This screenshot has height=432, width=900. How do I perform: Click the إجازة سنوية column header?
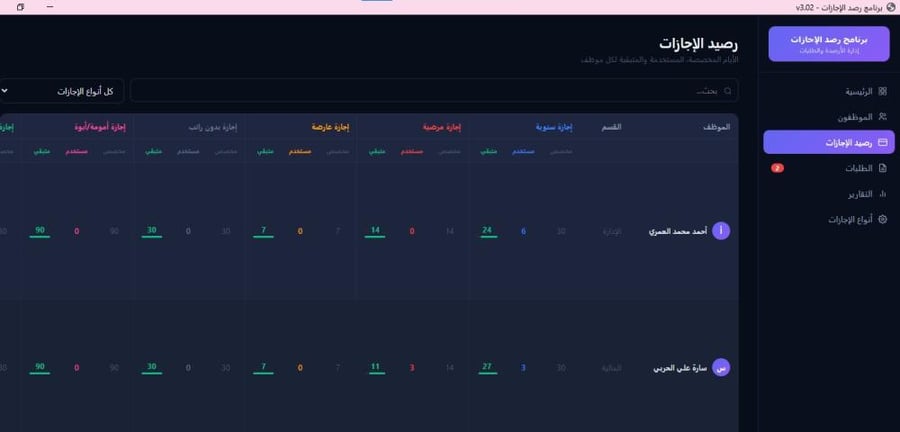pyautogui.click(x=554, y=127)
